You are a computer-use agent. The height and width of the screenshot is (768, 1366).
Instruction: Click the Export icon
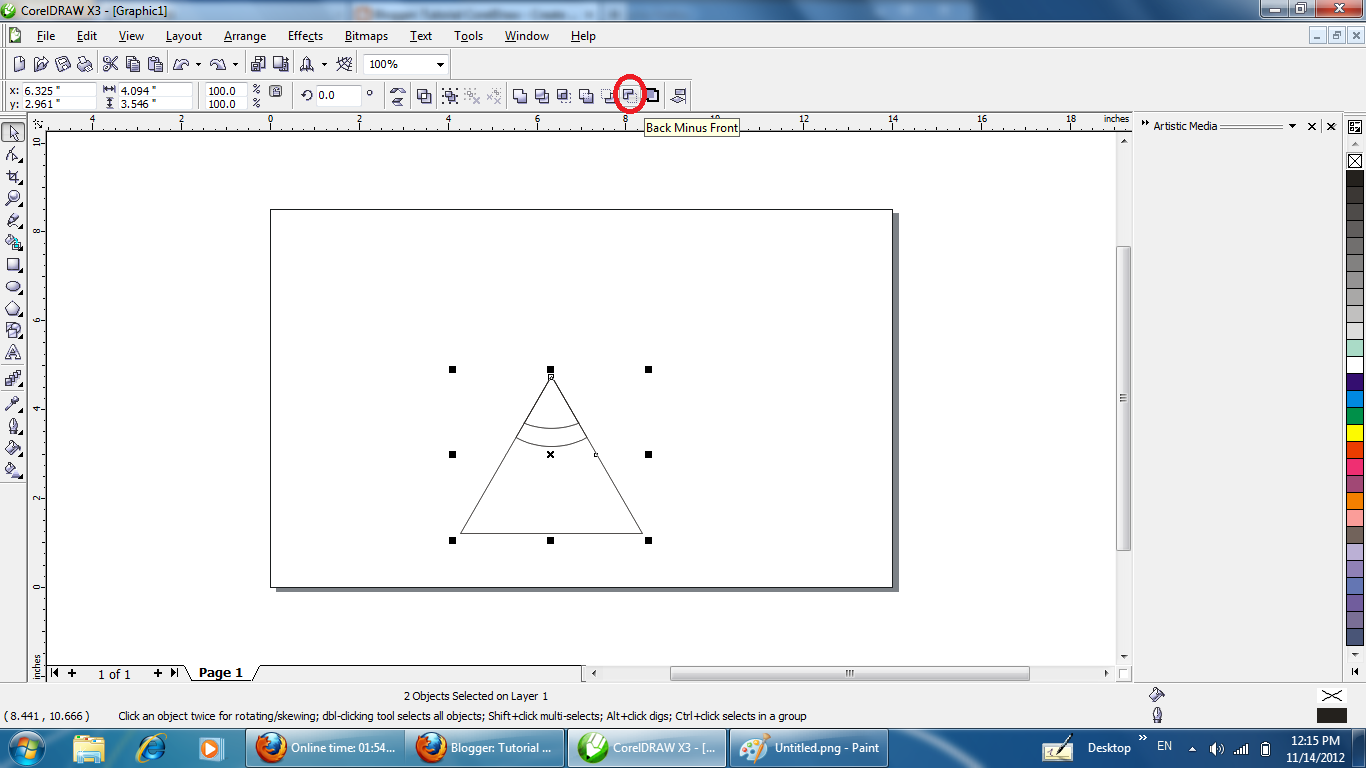tap(279, 64)
